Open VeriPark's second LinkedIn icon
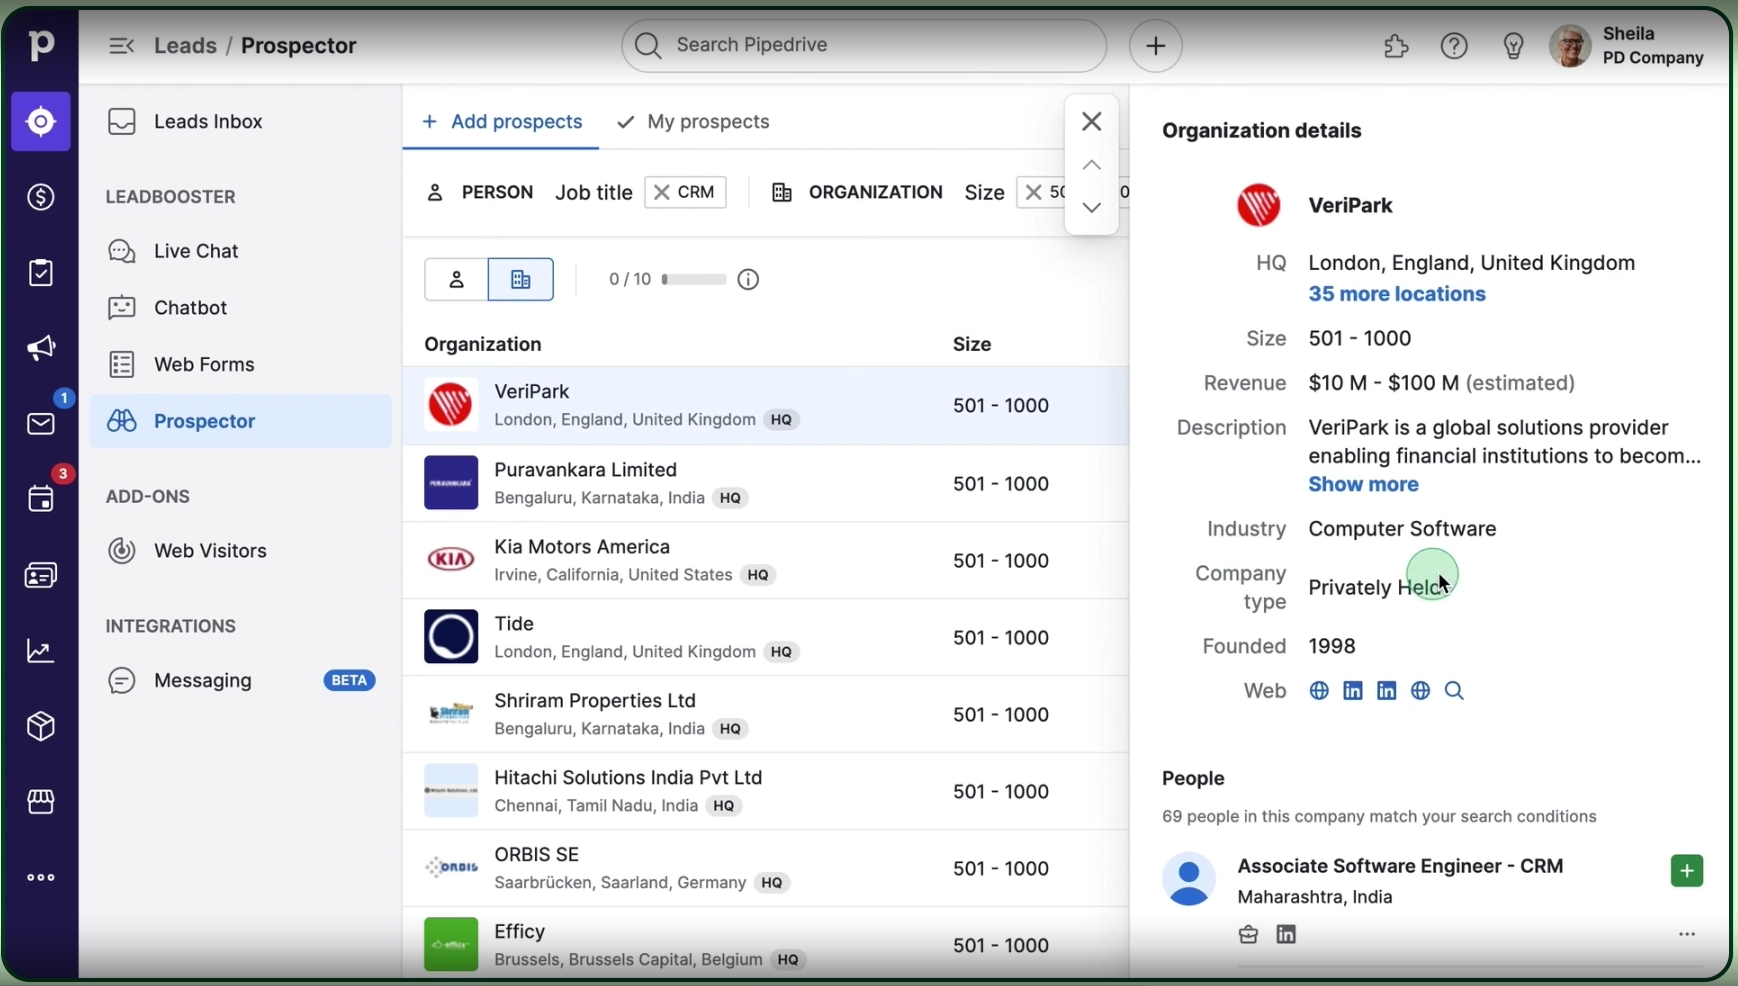 [x=1387, y=691]
